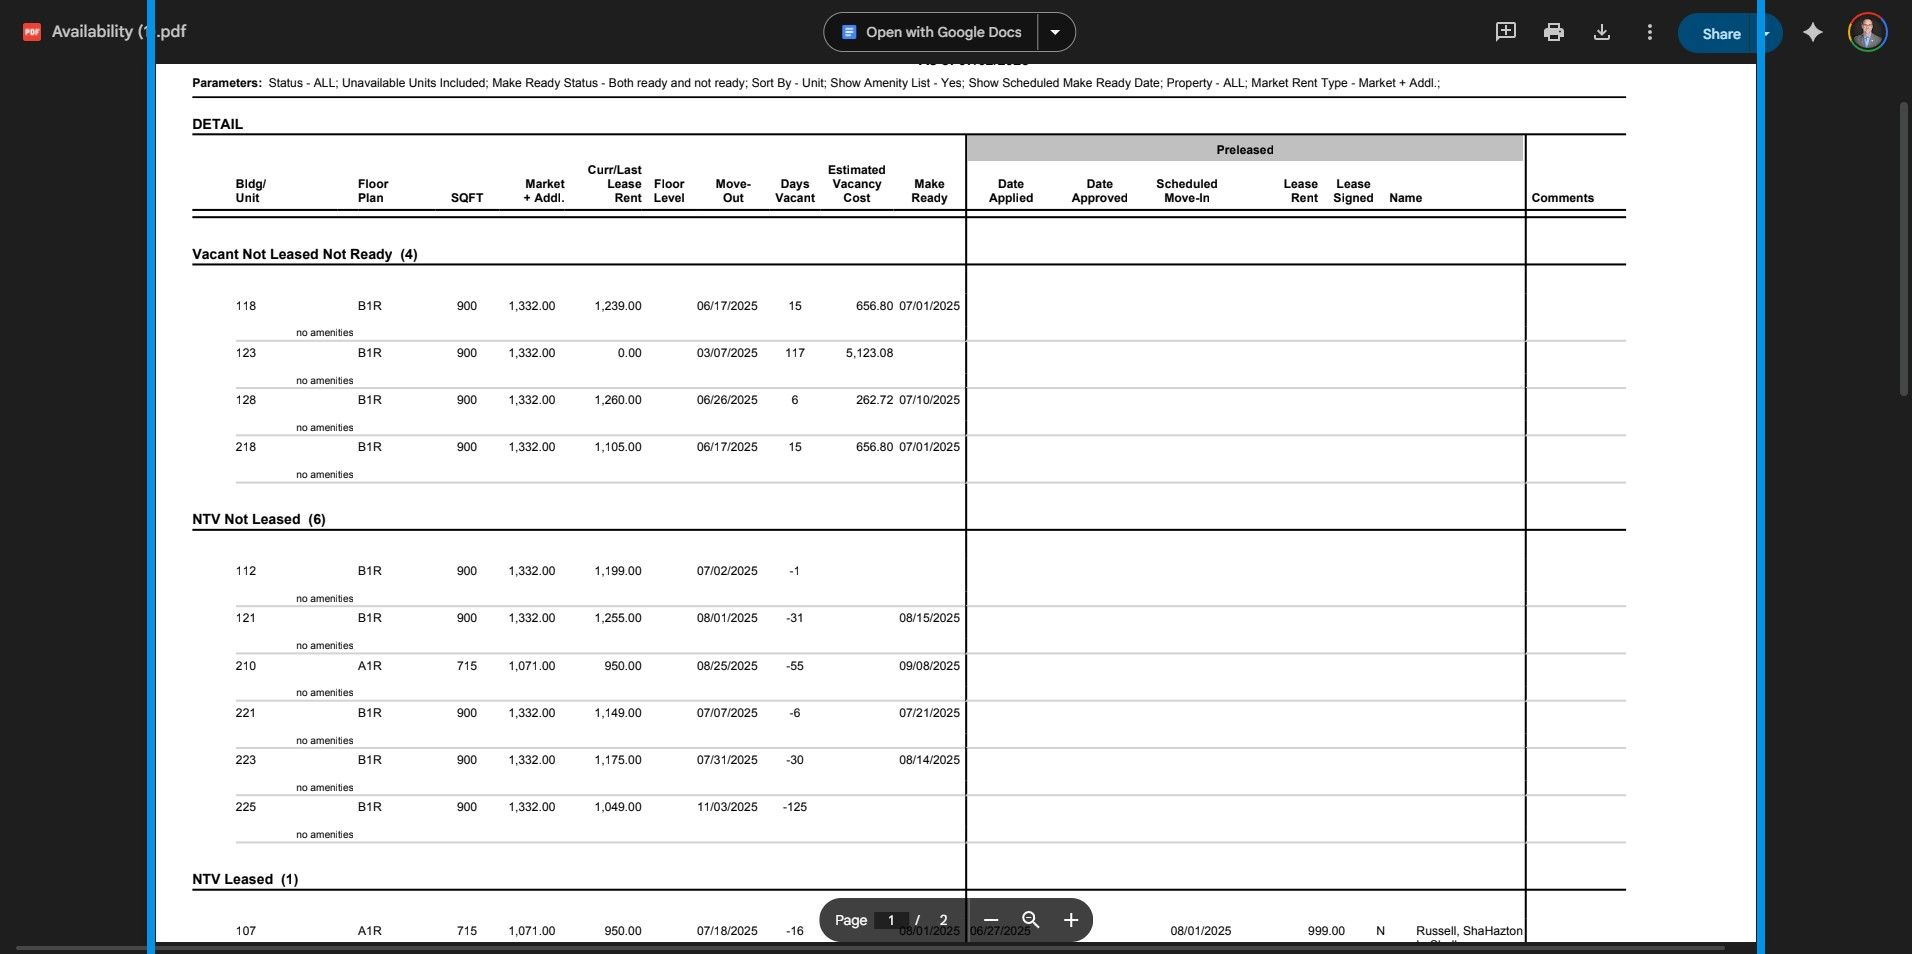Open the add comment tool

[x=1505, y=32]
